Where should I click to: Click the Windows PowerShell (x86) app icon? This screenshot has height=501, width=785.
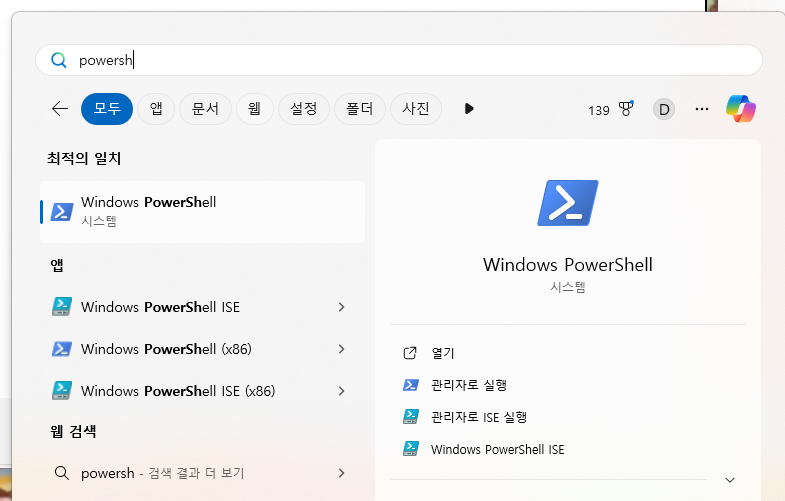click(x=62, y=348)
